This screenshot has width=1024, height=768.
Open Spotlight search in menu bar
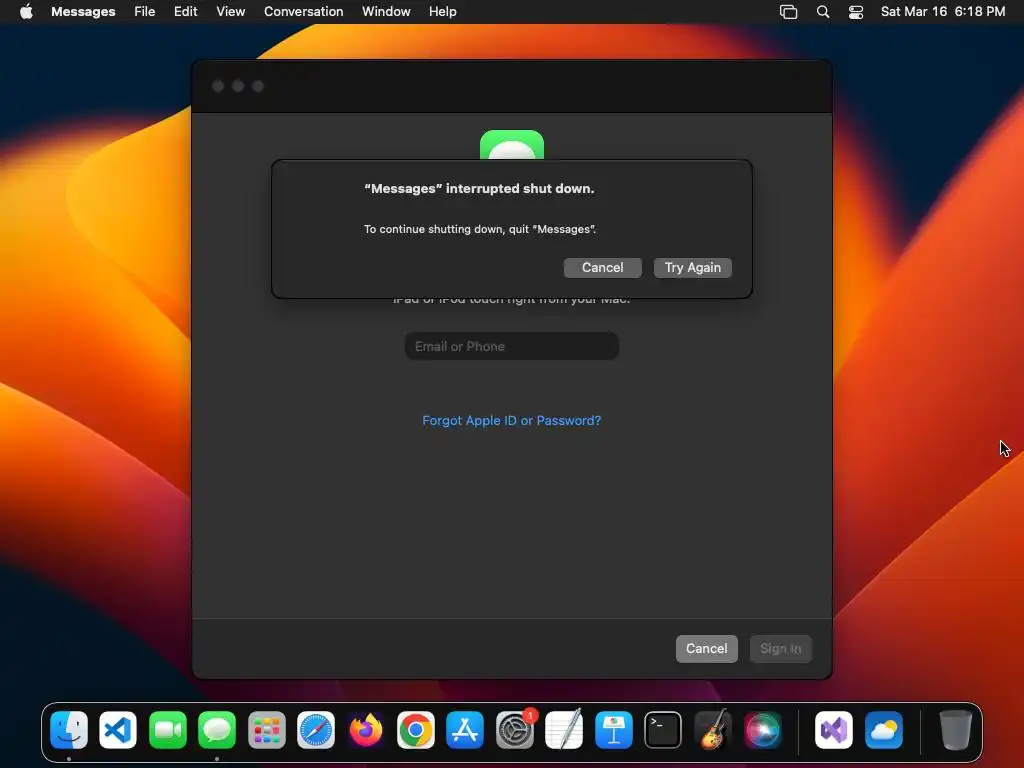coord(823,12)
